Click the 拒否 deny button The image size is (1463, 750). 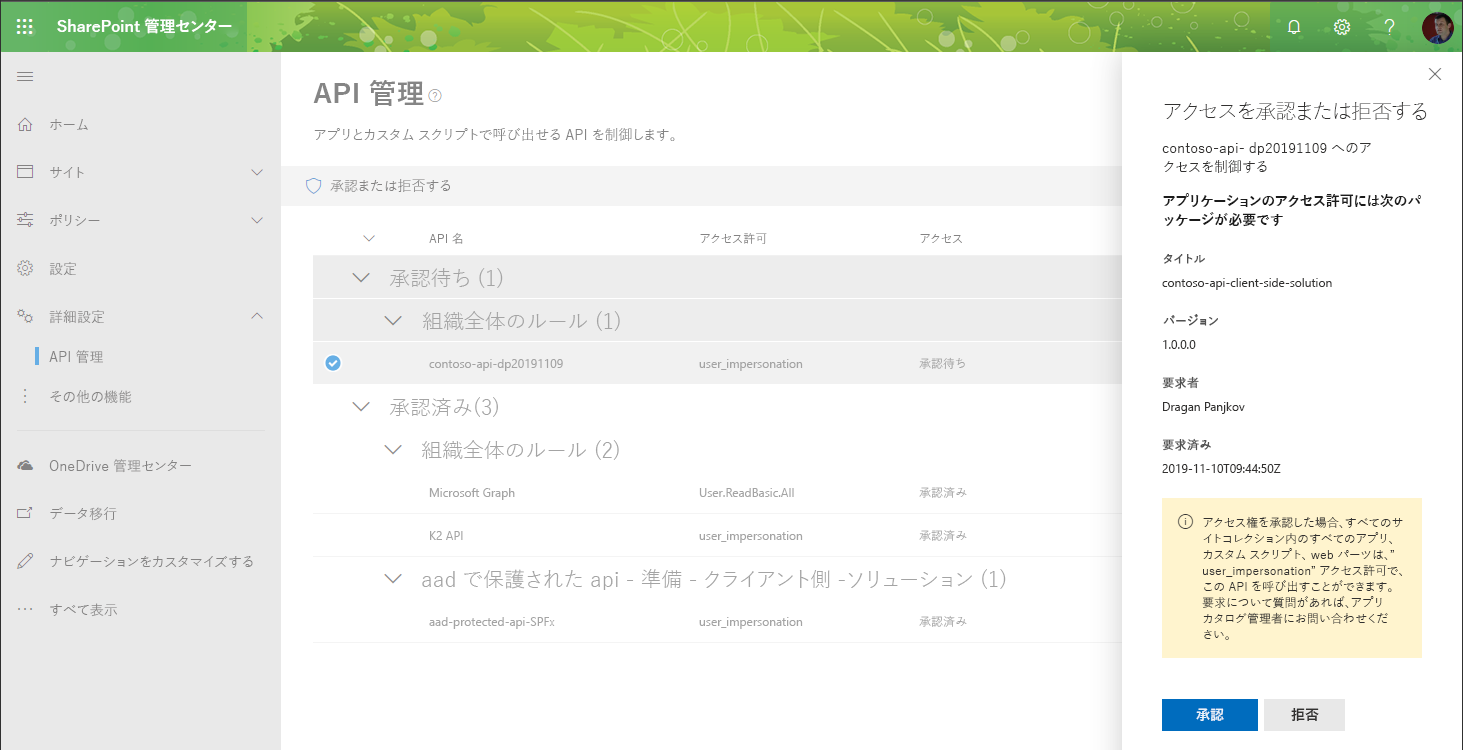[1304, 715]
